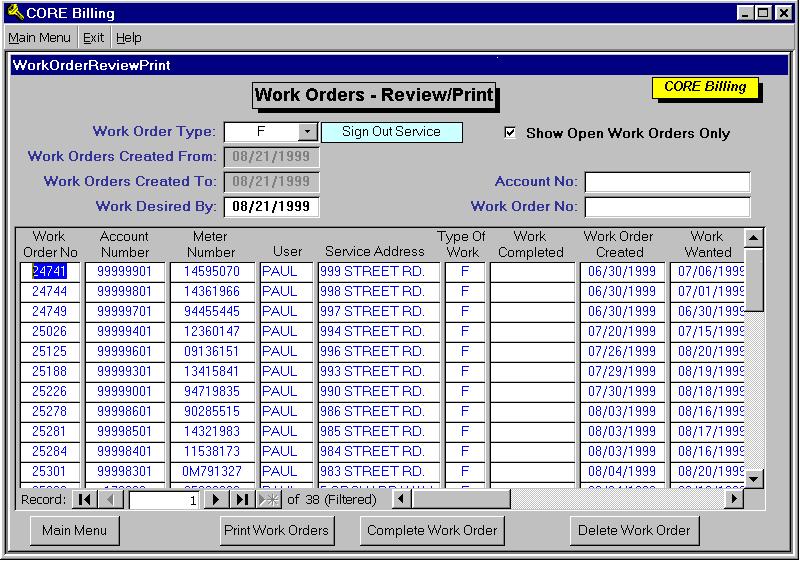Click service address 994 STREET RD.
This screenshot has width=800, height=561.
pyautogui.click(x=379, y=332)
